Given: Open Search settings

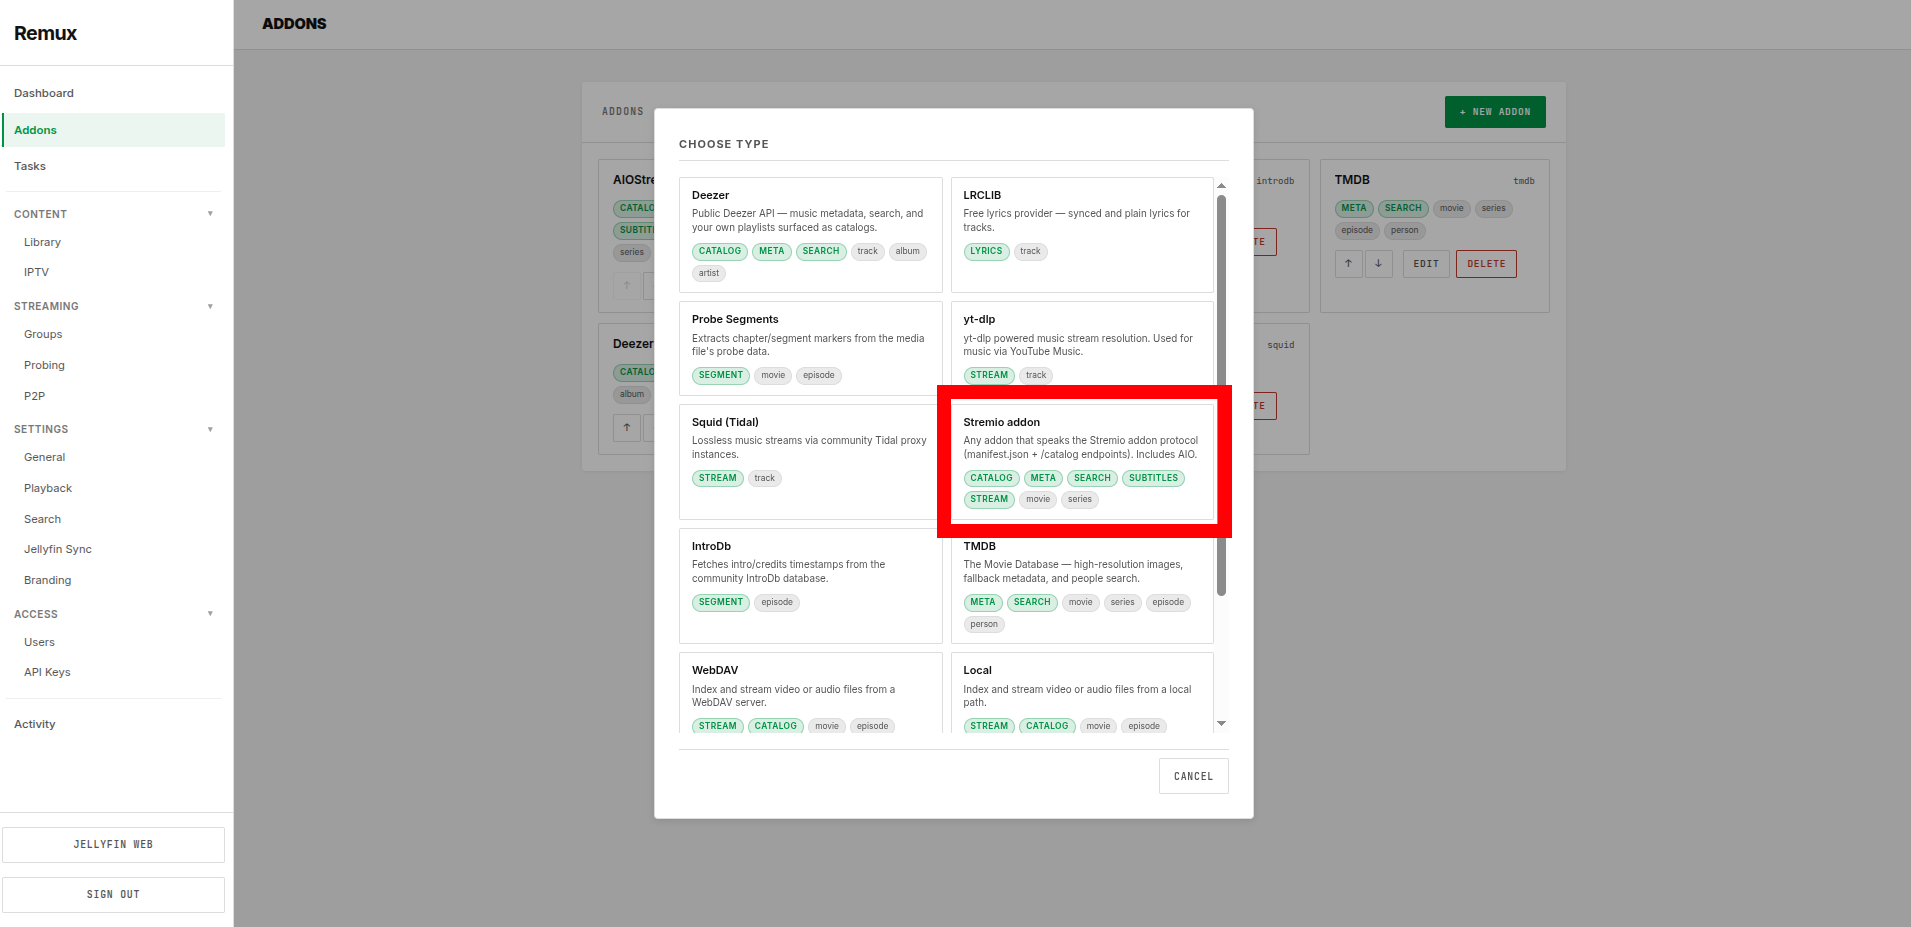Looking at the screenshot, I should pos(42,519).
